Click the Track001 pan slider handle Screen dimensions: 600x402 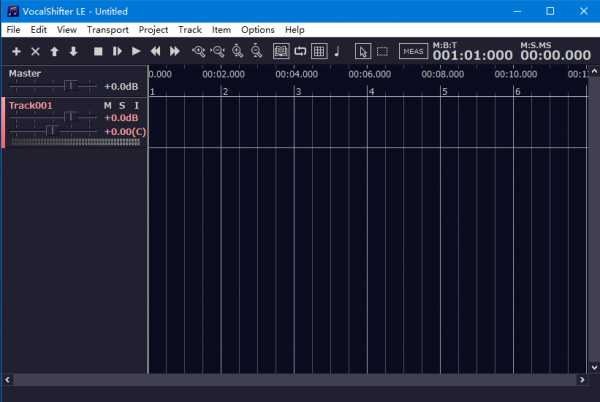[x=52, y=131]
